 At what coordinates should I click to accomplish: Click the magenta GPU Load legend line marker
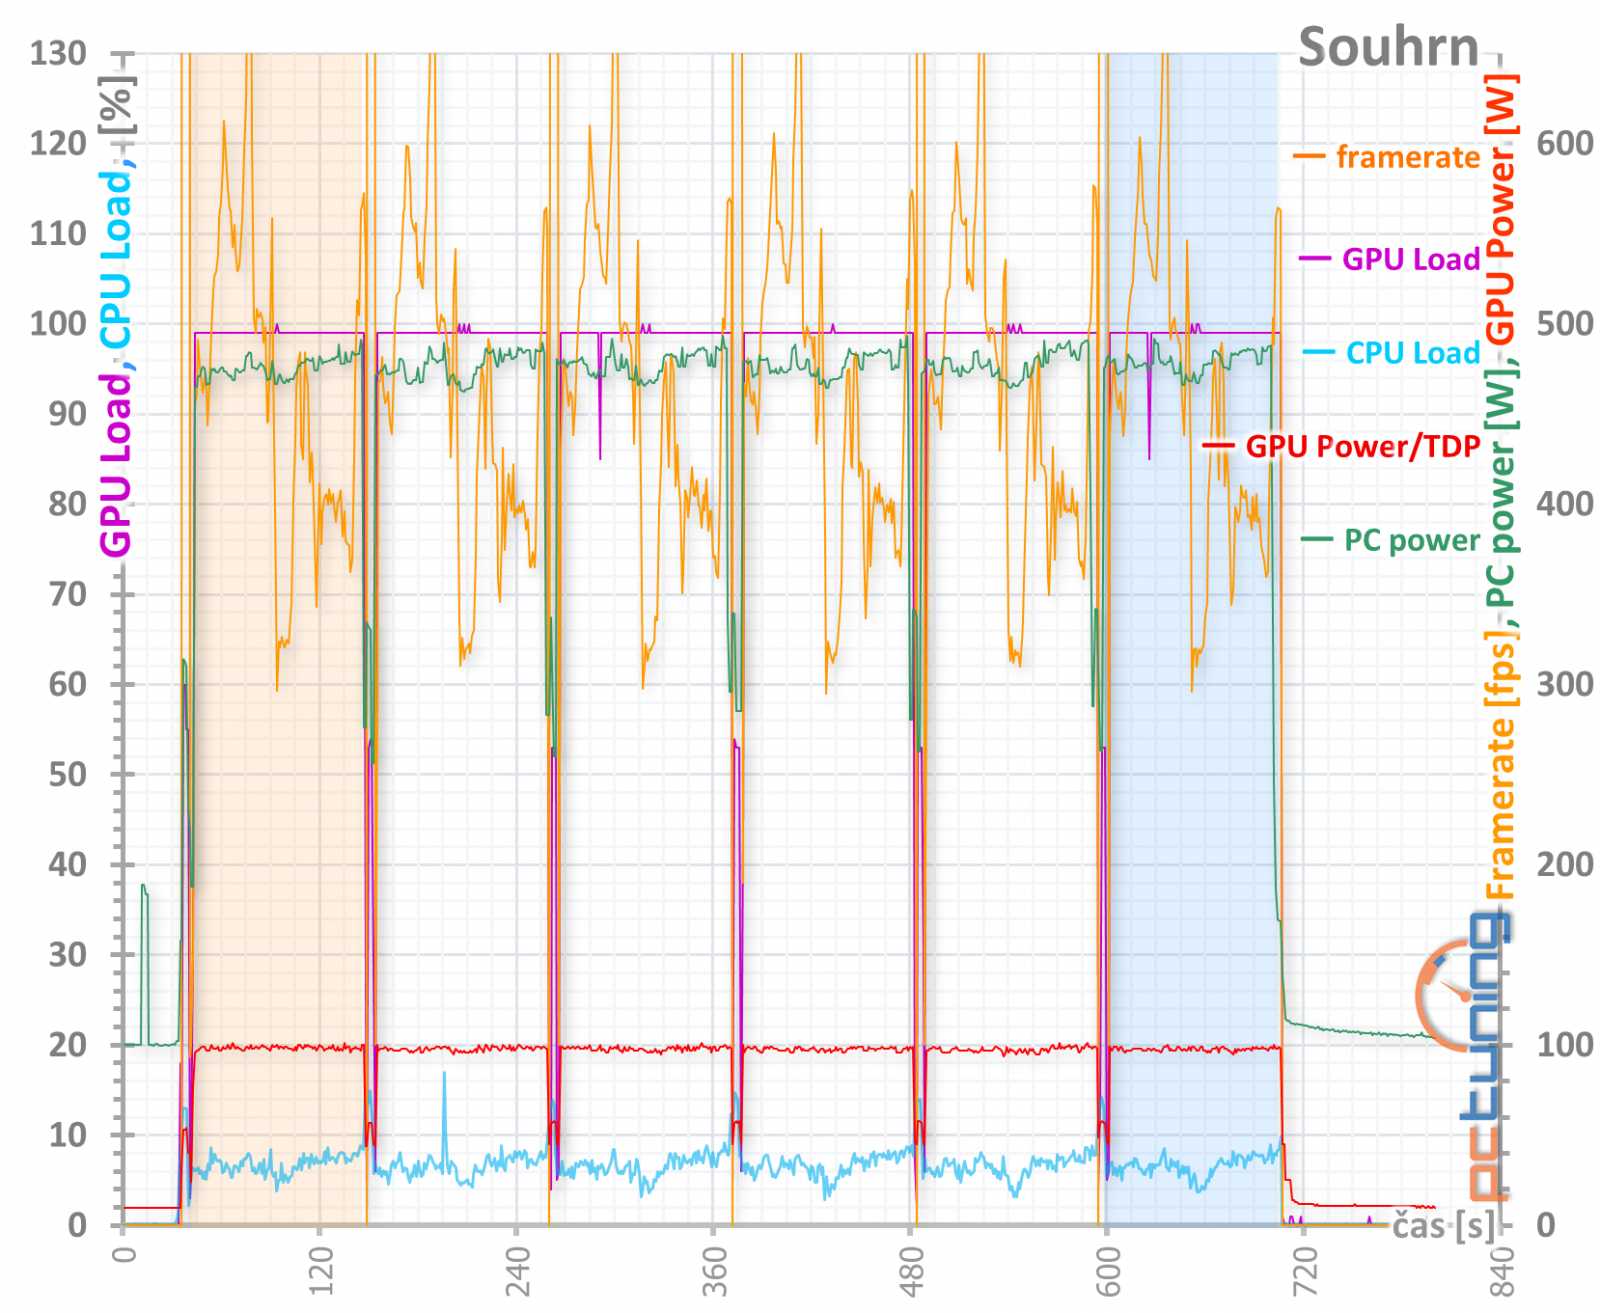click(1315, 259)
